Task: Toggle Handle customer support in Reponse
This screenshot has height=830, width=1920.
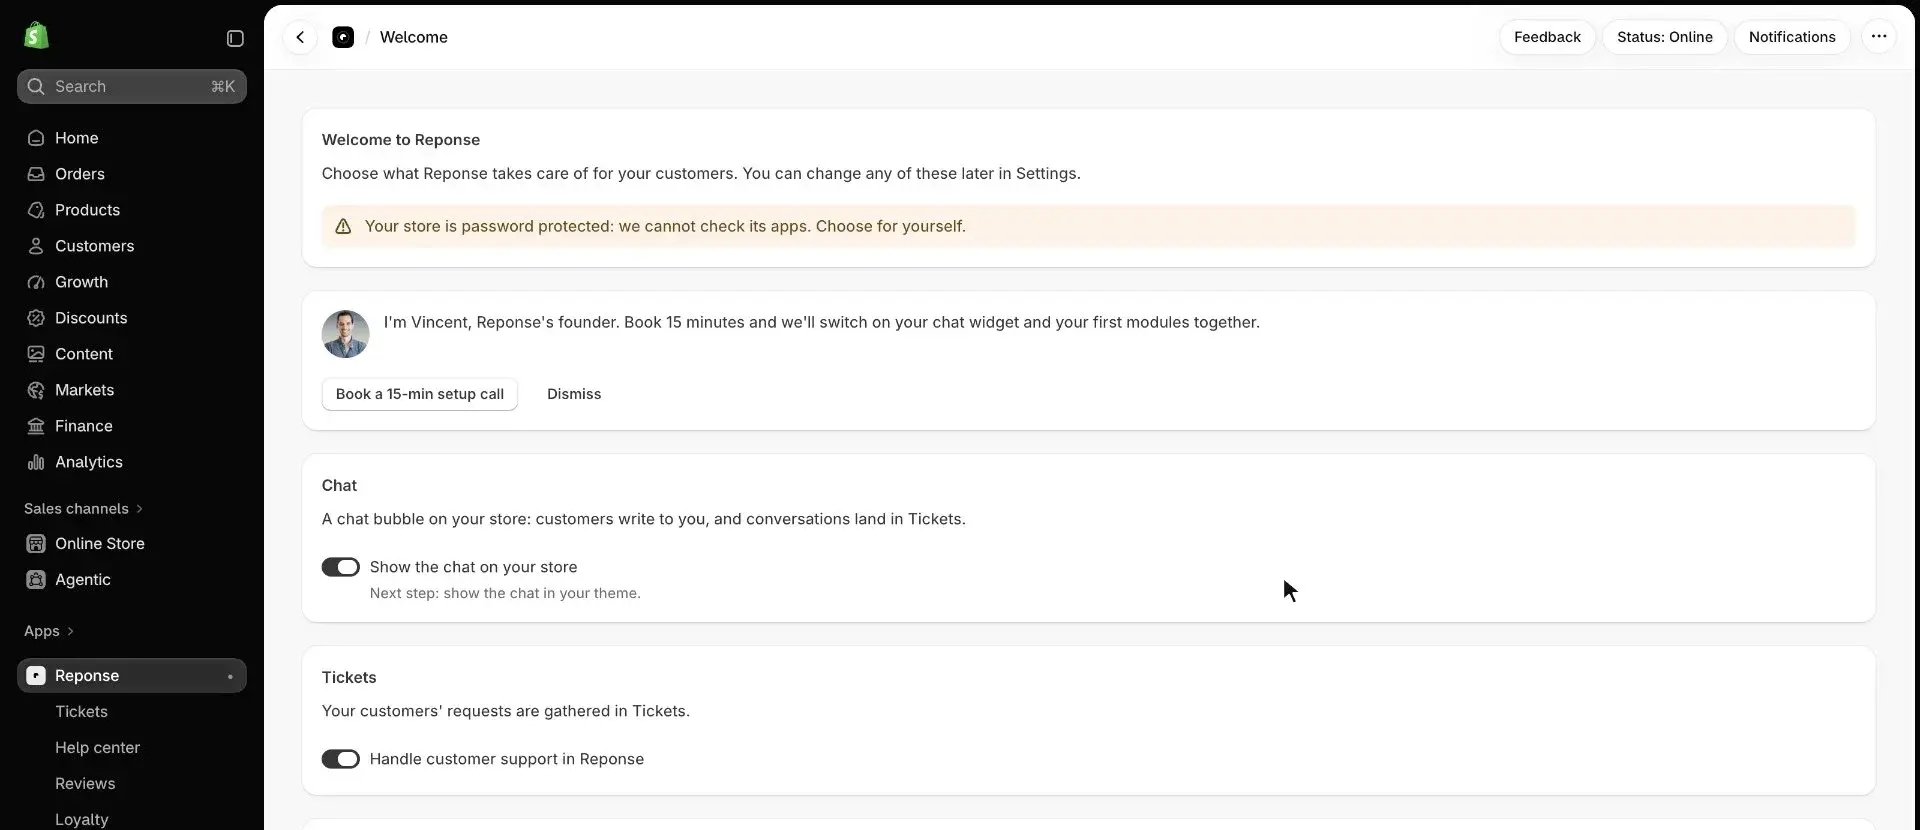Action: click(x=340, y=759)
